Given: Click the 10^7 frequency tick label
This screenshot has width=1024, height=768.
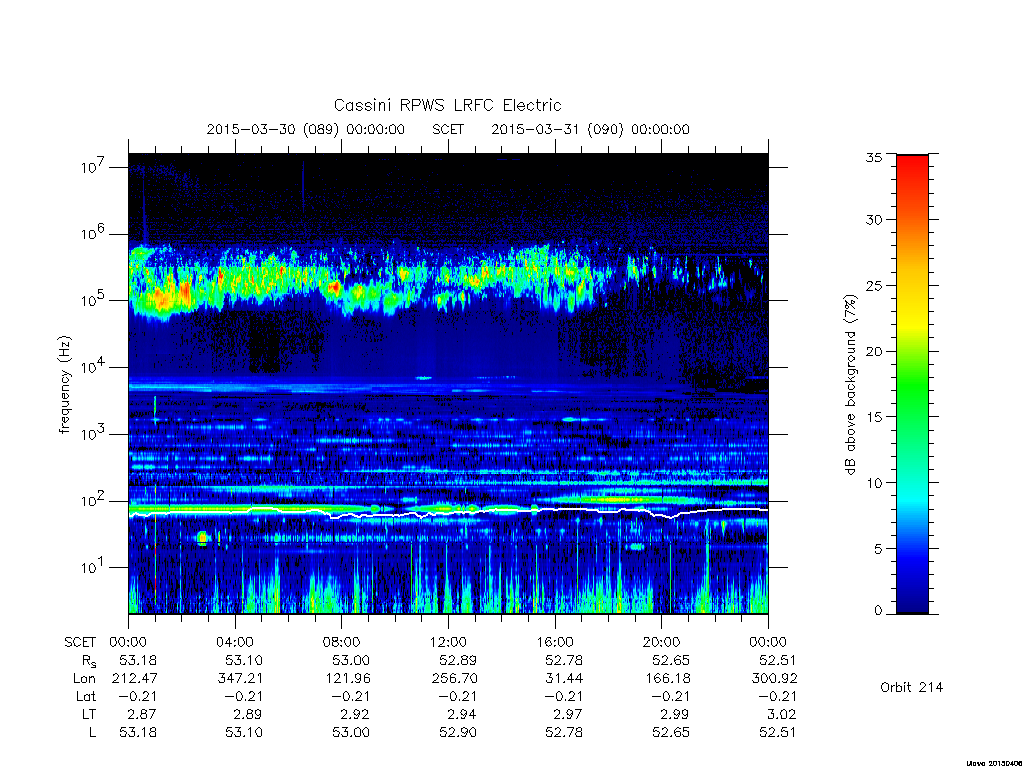Looking at the screenshot, I should click(x=93, y=167).
